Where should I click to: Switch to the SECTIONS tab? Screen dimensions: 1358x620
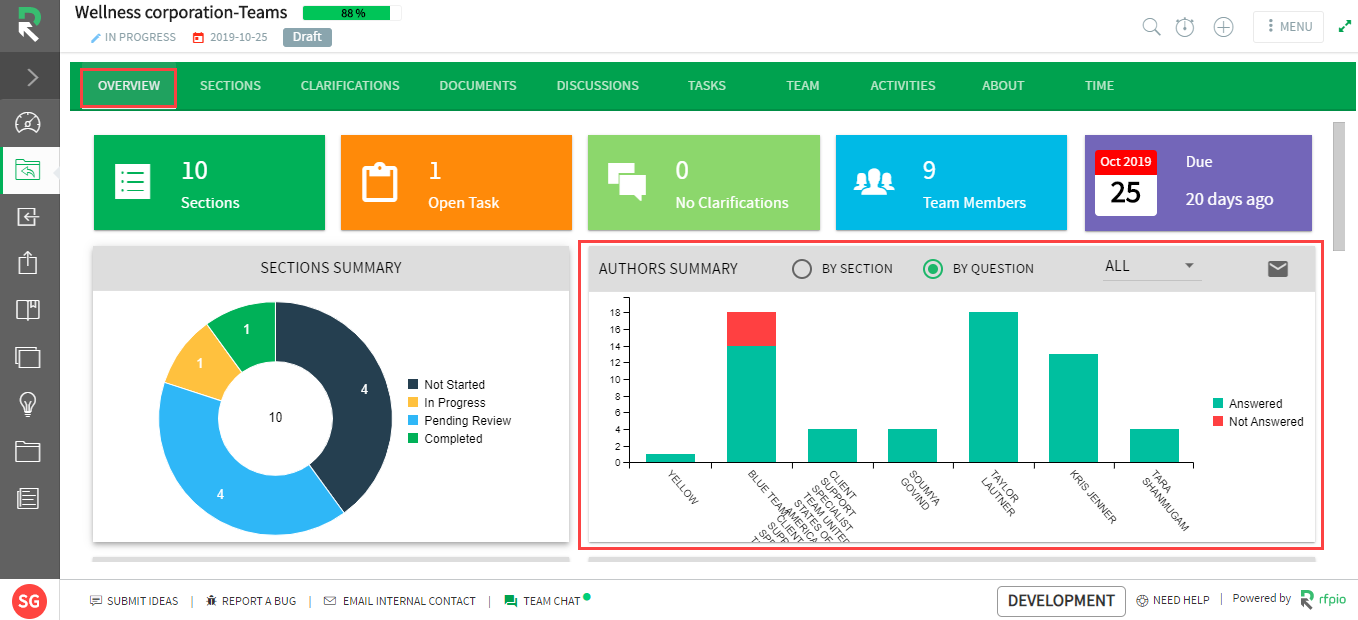(230, 86)
